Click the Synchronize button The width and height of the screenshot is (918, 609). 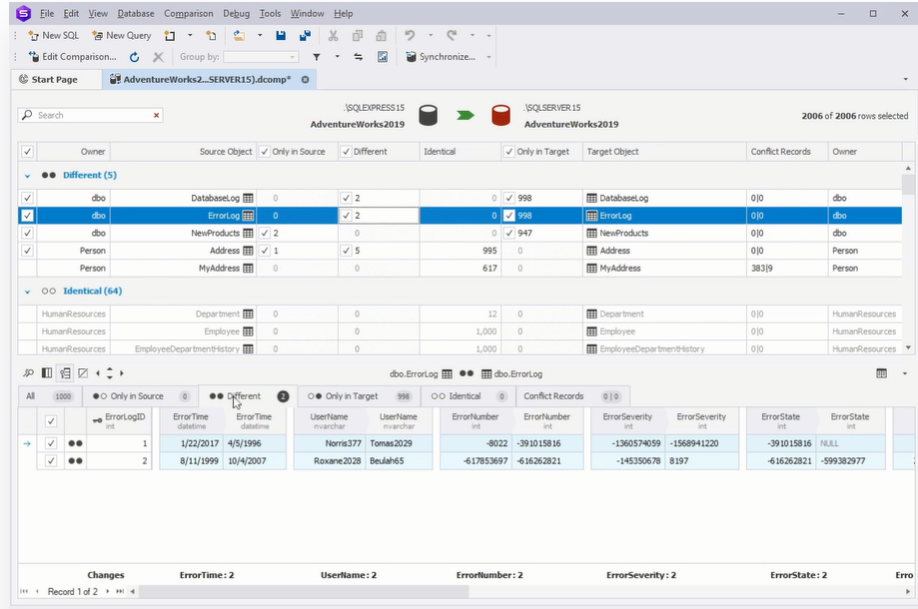[446, 57]
